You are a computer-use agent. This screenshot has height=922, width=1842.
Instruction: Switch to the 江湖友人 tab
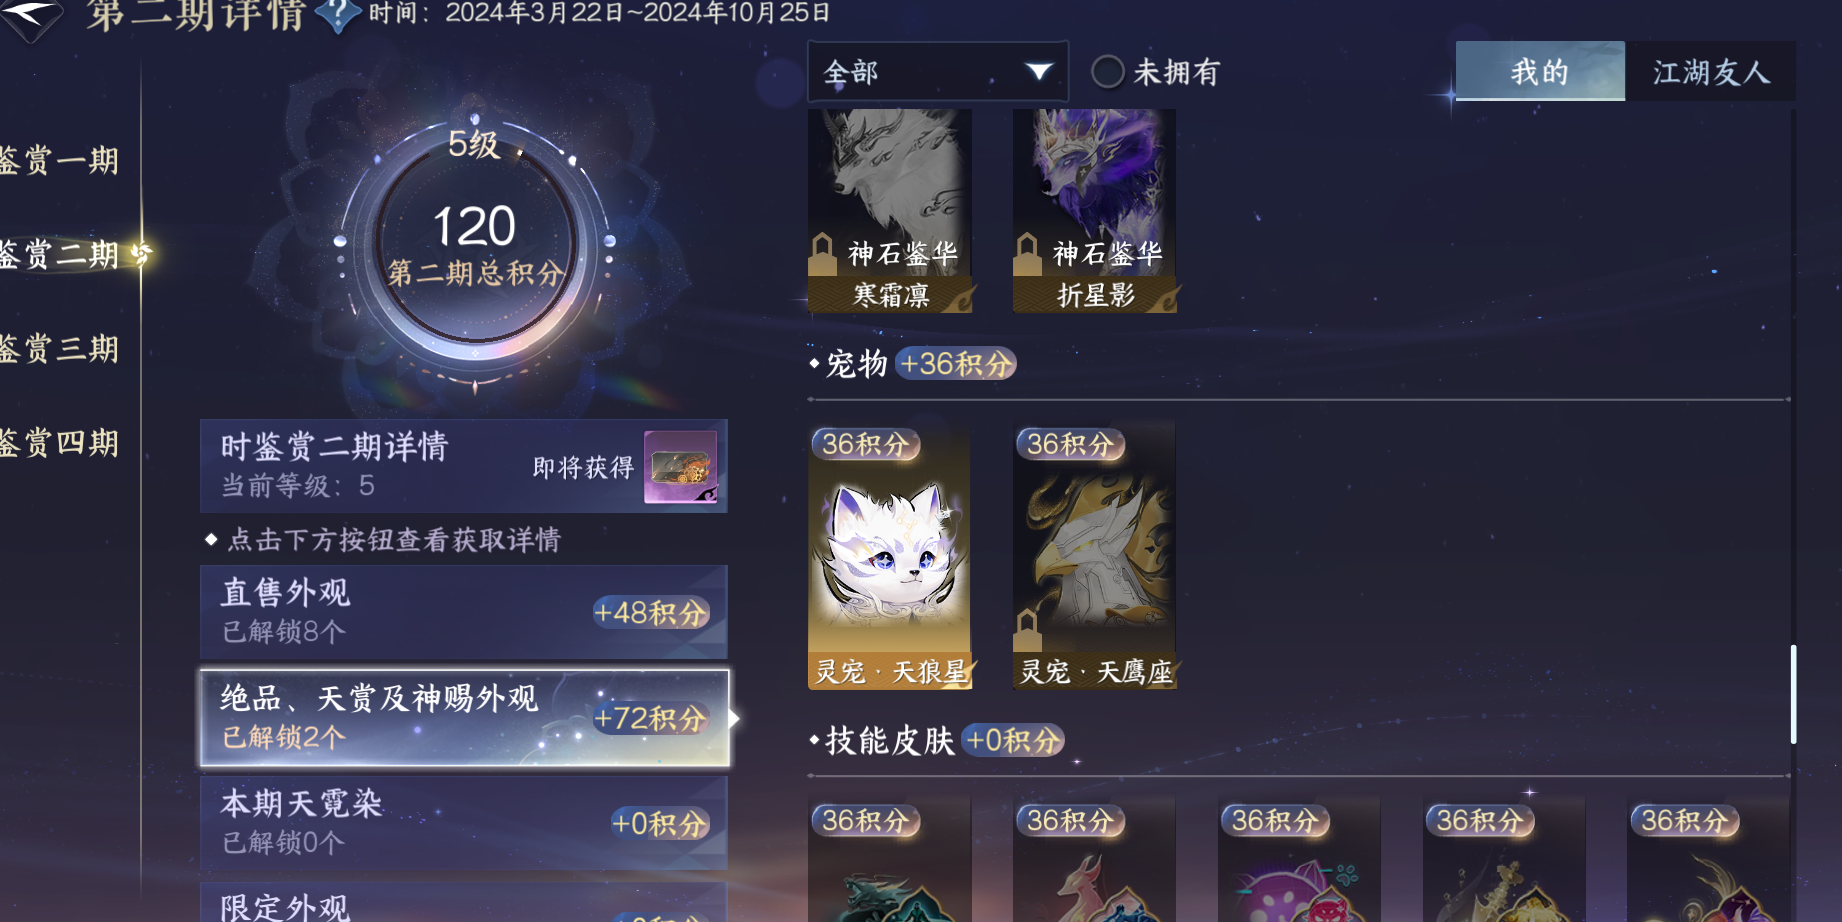click(x=1711, y=72)
